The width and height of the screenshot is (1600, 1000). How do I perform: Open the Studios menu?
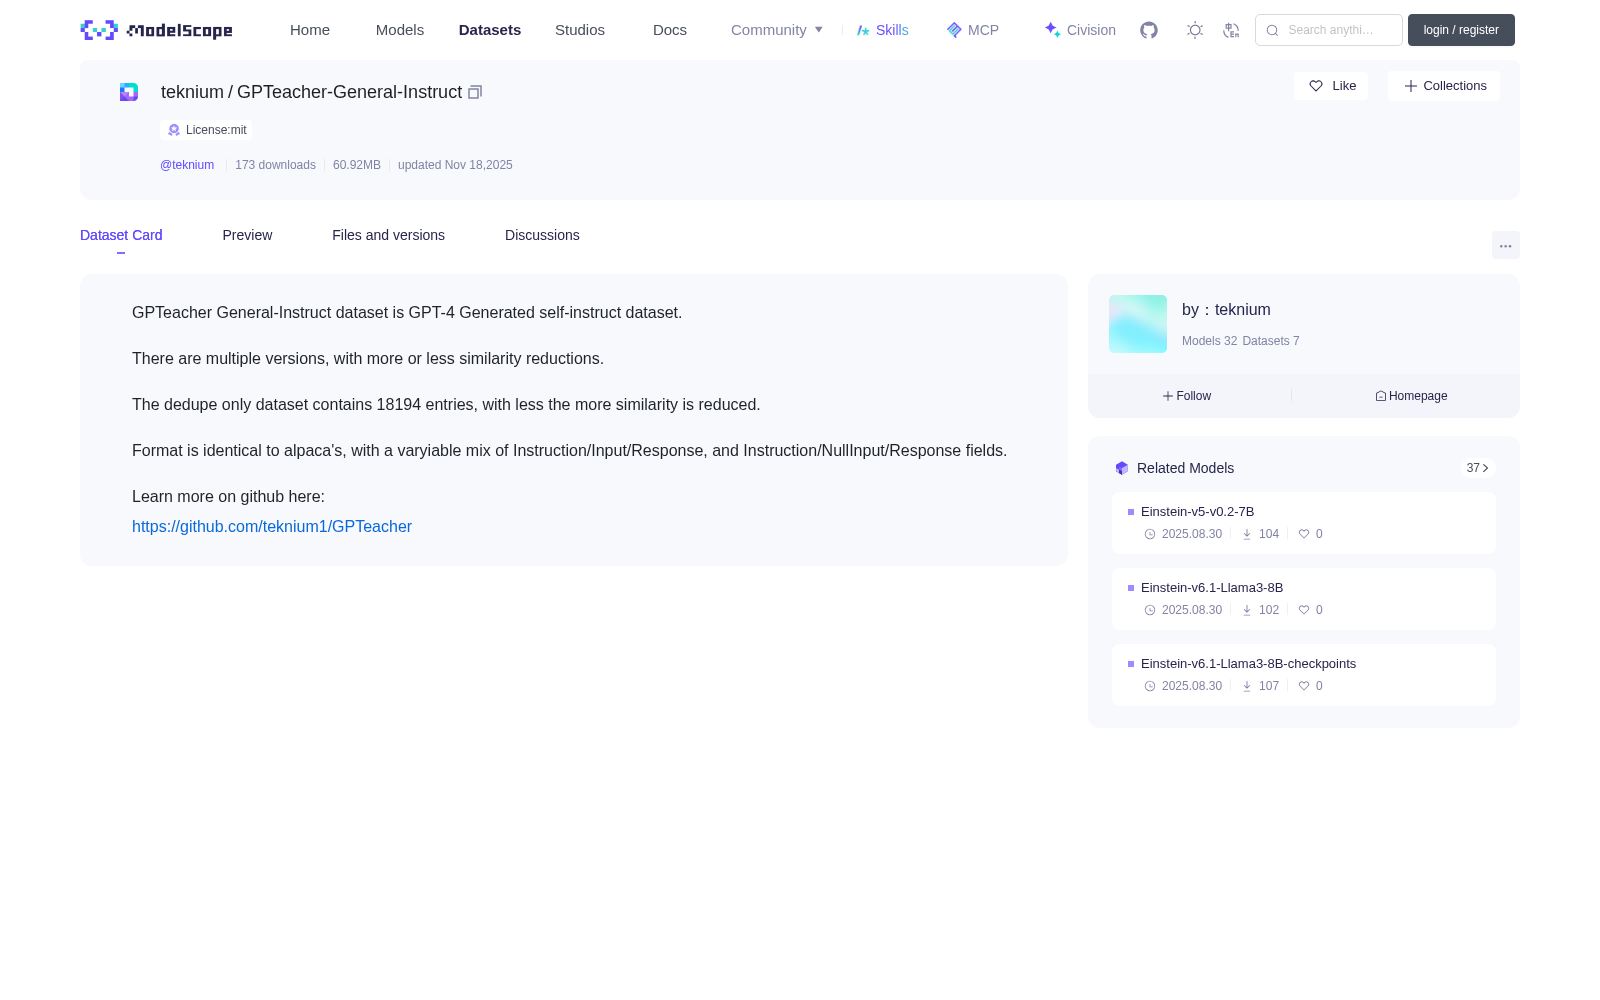pos(580,30)
